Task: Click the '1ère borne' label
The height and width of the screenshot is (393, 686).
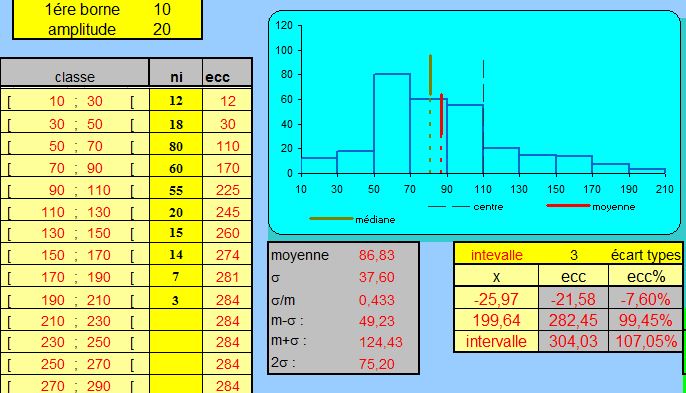Action: (82, 10)
